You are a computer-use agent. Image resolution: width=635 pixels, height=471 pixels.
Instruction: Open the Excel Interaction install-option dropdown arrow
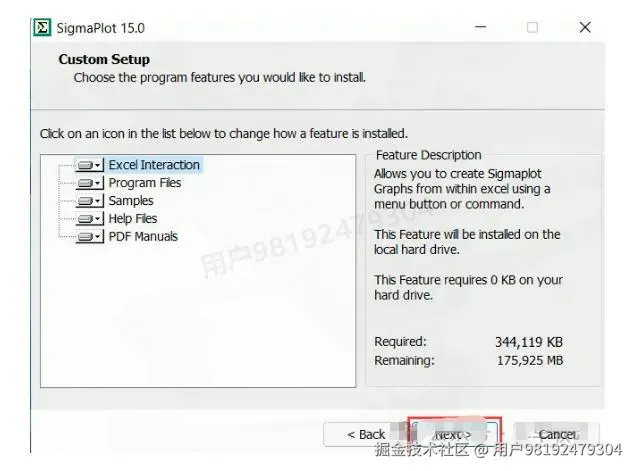(98, 165)
